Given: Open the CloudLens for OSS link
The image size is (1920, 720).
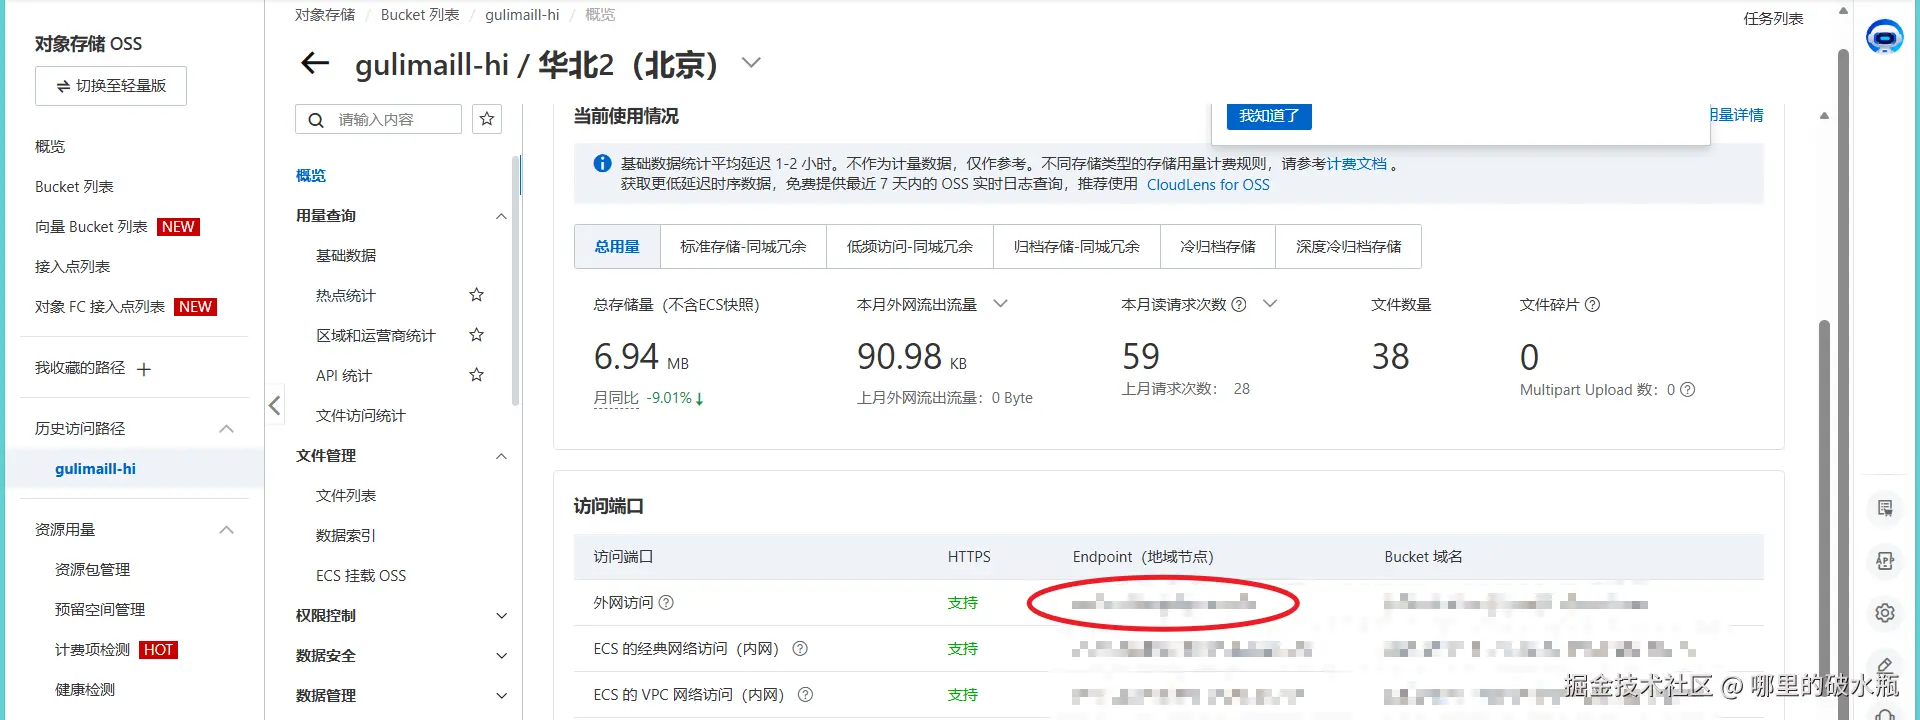Looking at the screenshot, I should coord(1208,185).
